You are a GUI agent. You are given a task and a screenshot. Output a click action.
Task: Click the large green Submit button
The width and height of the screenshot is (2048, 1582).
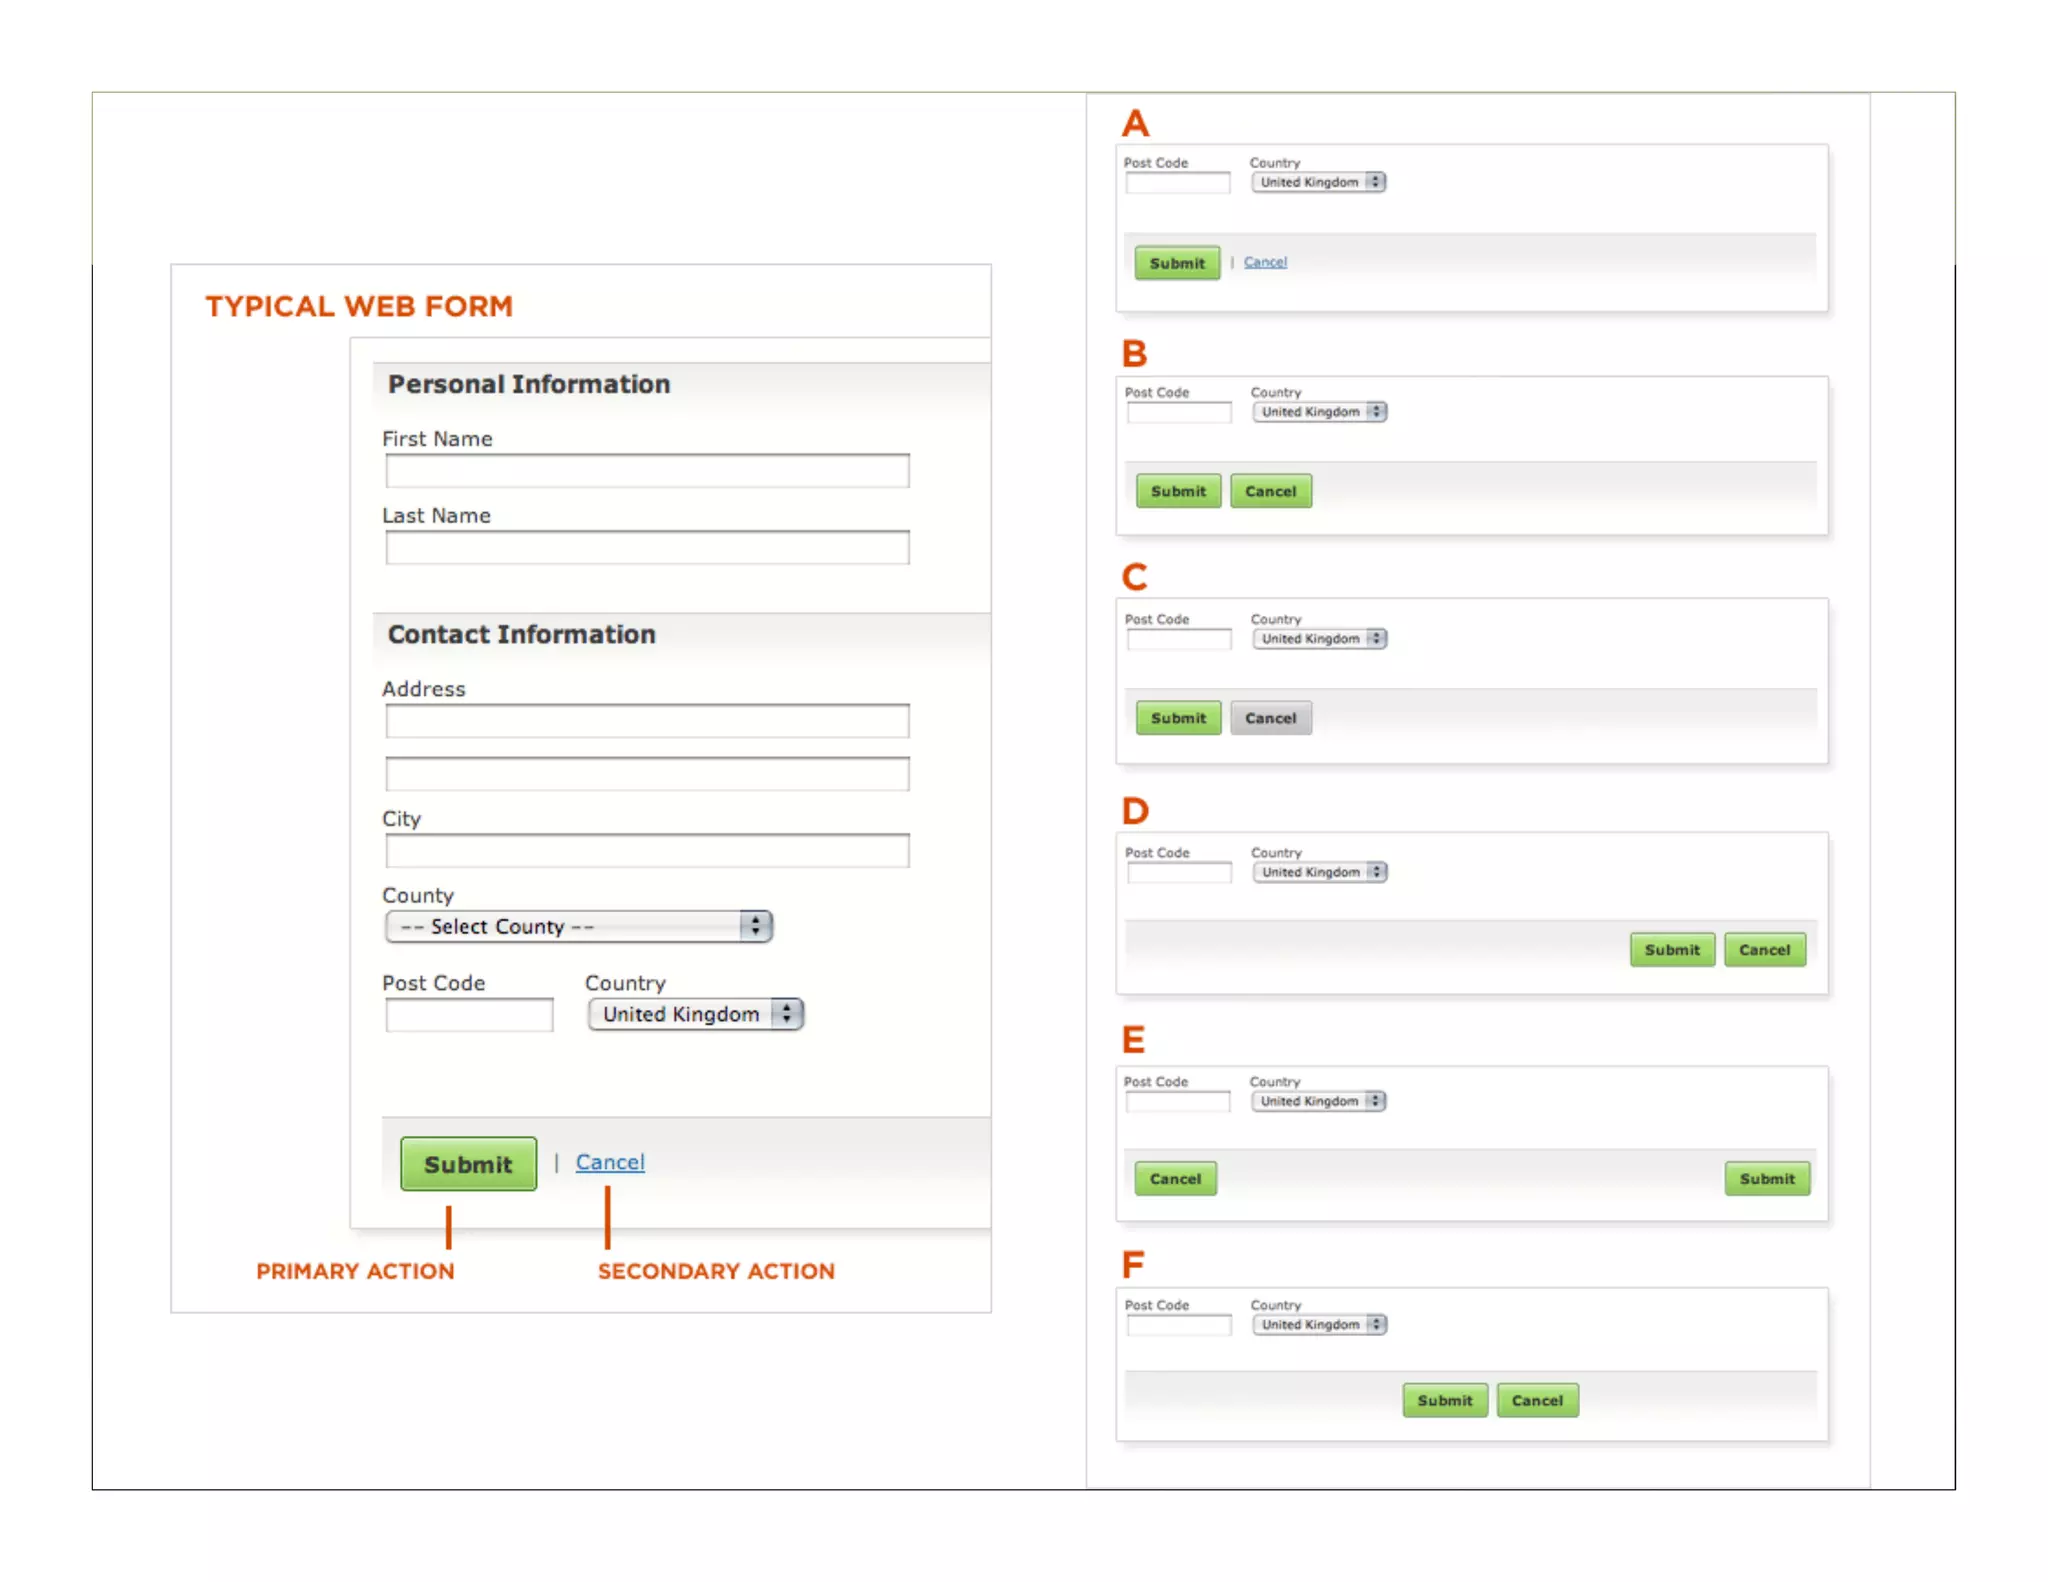click(x=468, y=1164)
